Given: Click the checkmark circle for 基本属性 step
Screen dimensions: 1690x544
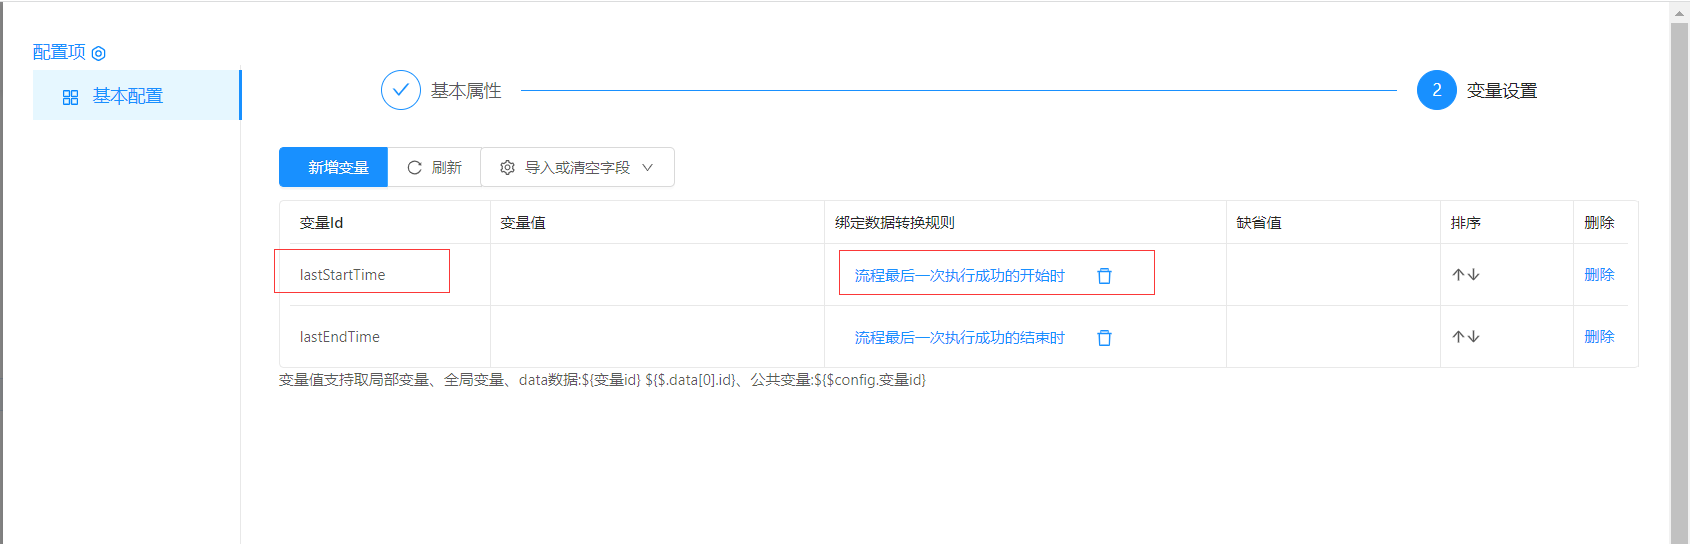Looking at the screenshot, I should click(x=400, y=90).
